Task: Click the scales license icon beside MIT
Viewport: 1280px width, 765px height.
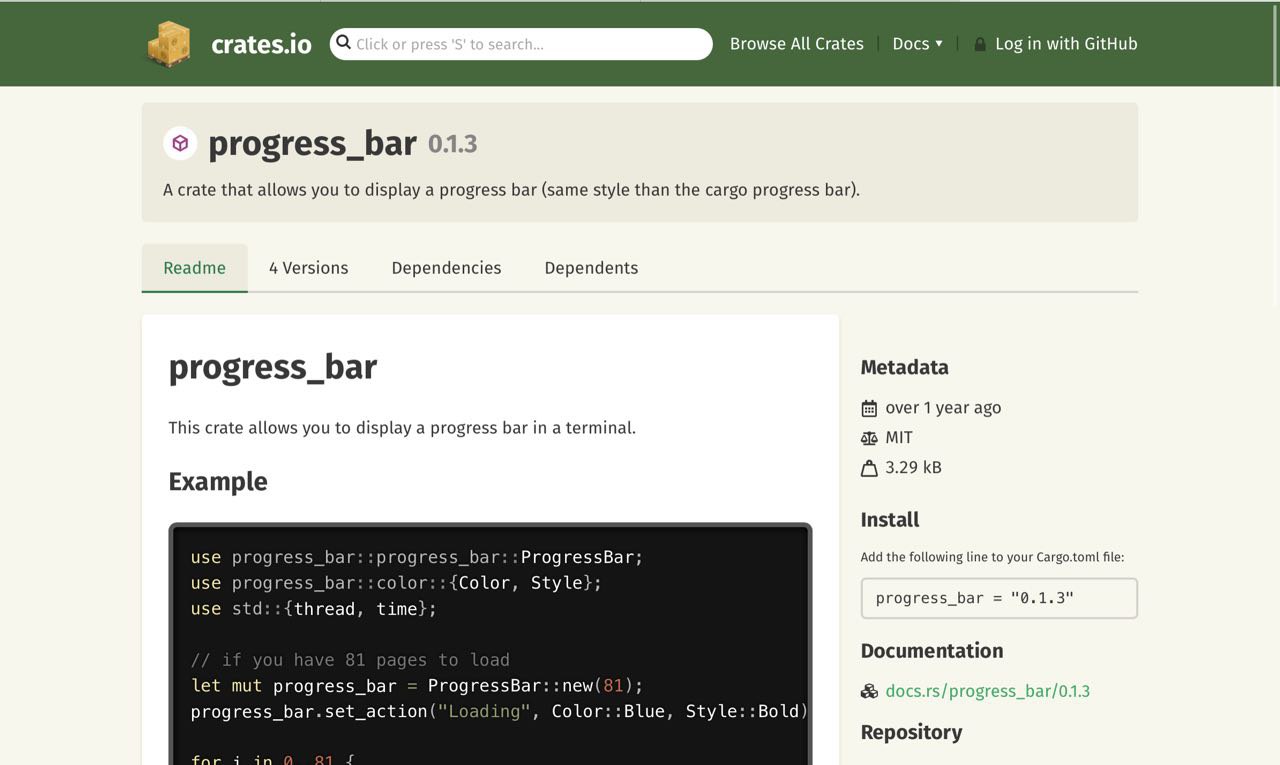Action: (x=869, y=438)
